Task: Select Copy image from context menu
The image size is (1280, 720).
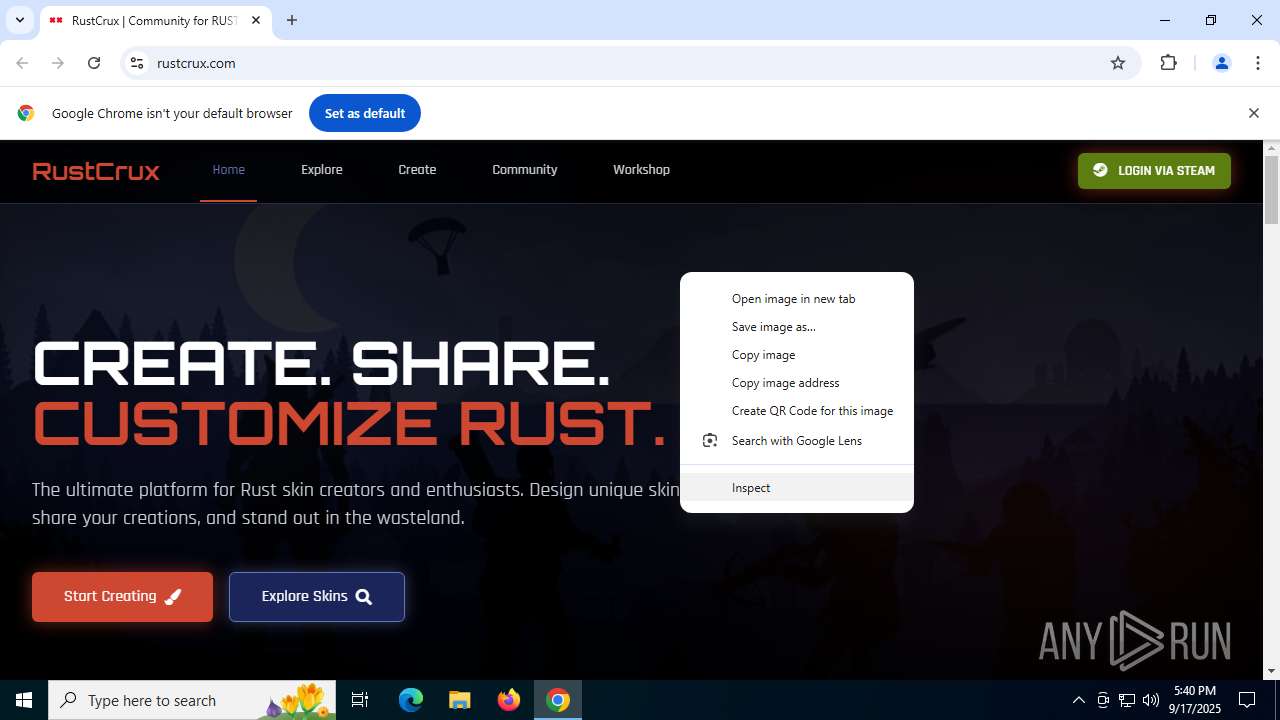Action: click(797, 355)
